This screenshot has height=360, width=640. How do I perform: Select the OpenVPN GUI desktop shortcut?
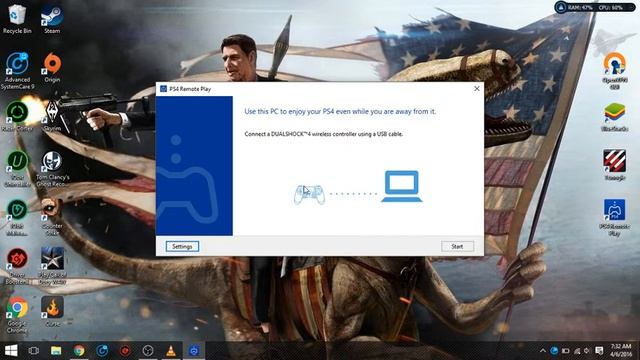614,70
